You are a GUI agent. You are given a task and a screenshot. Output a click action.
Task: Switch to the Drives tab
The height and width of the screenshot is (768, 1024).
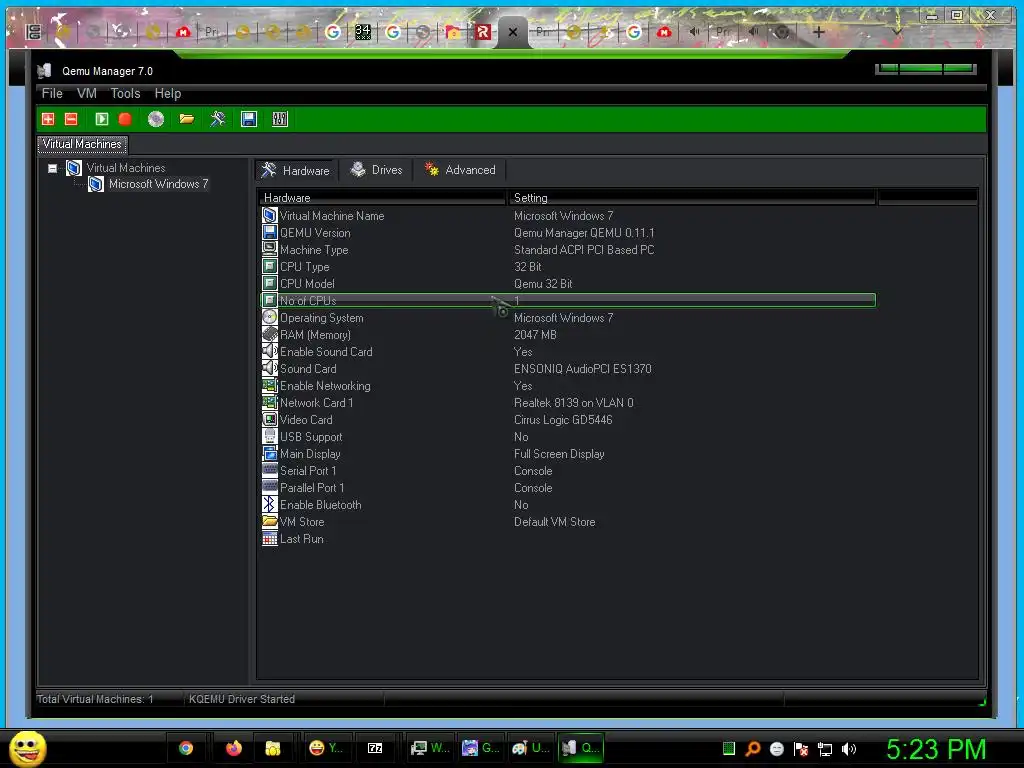376,170
